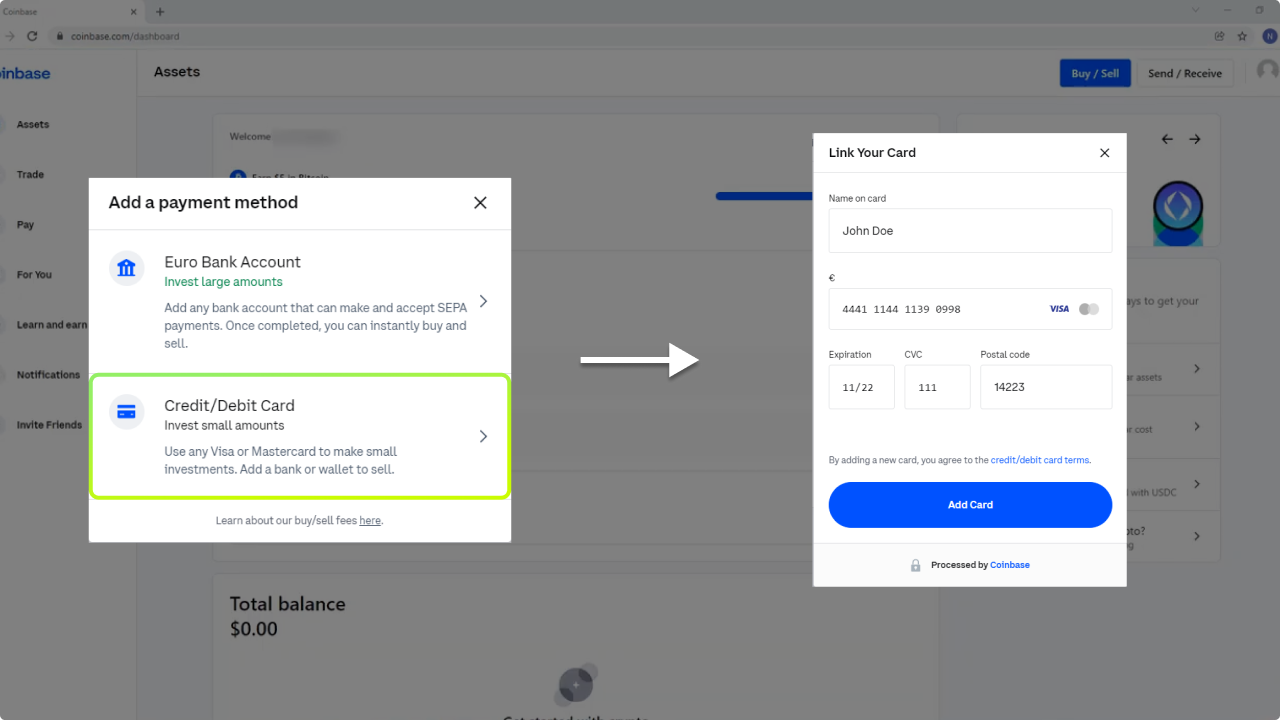1280x720 pixels.
Task: Reload the page in browser toolbar
Action: (32, 36)
